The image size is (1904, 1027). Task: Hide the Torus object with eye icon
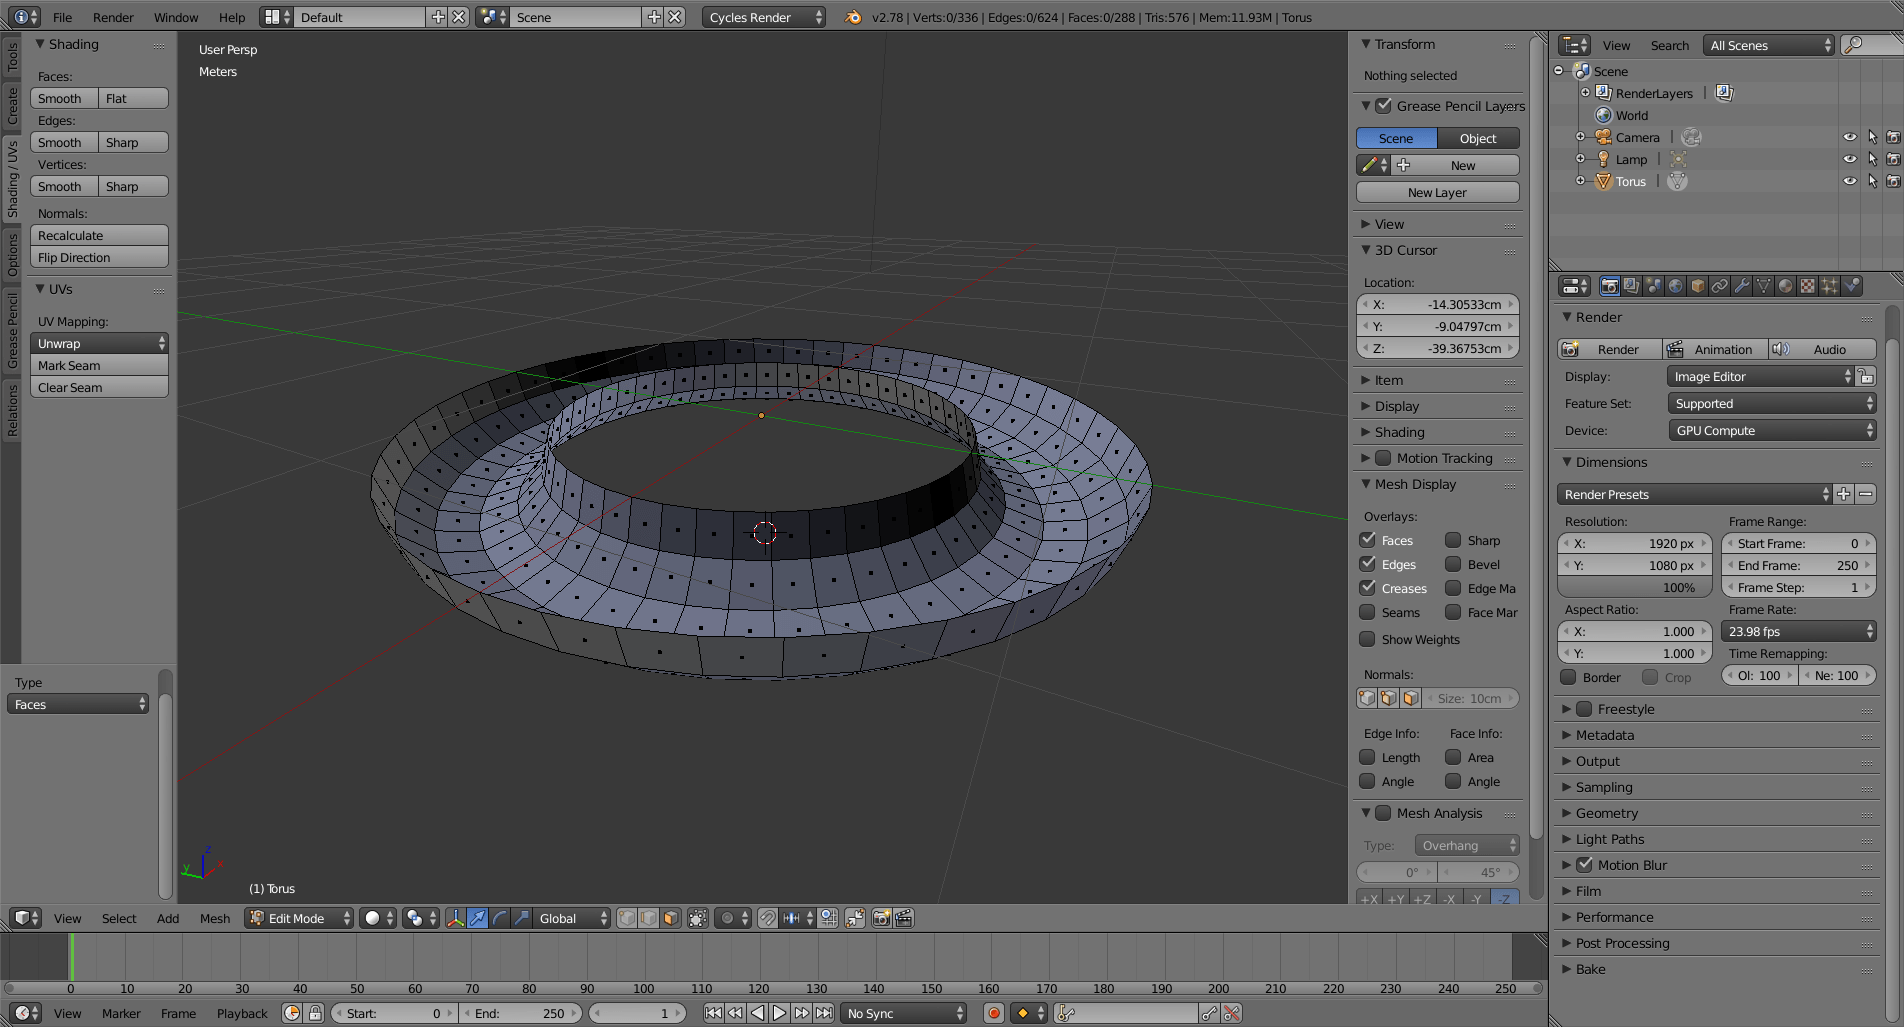(x=1849, y=181)
